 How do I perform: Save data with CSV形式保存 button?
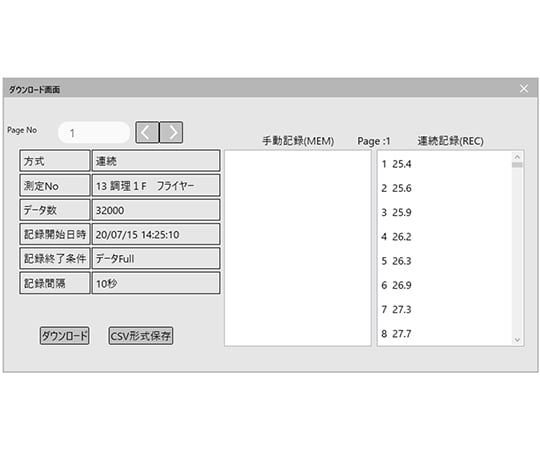[141, 336]
